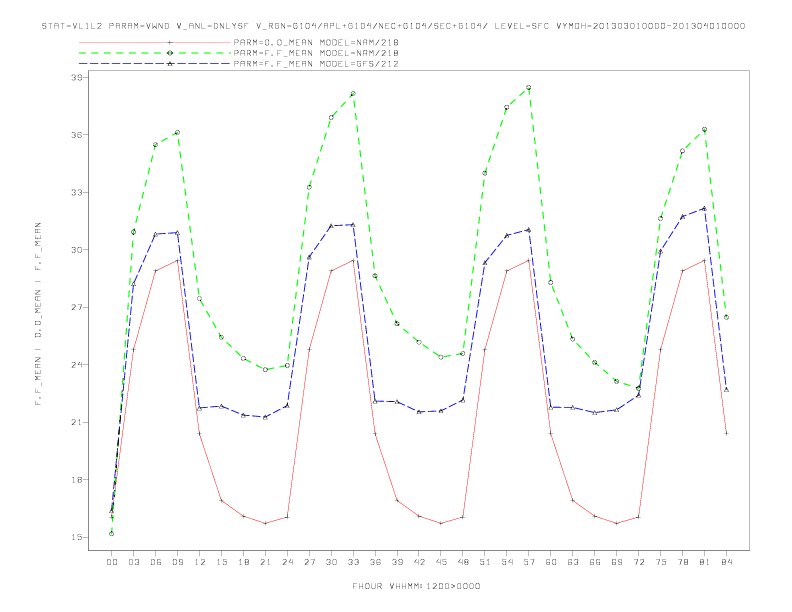Click y-axis tick value 24

tap(77, 365)
